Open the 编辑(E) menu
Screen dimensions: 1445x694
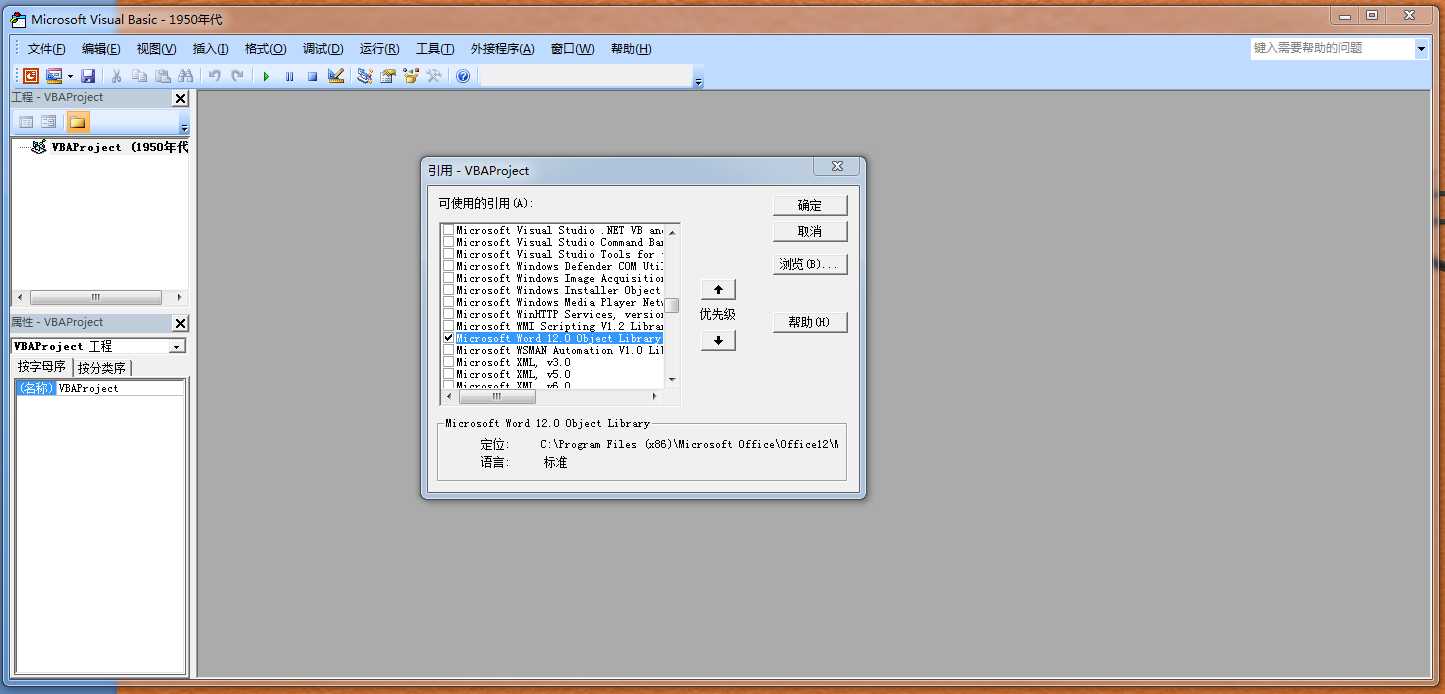click(x=101, y=49)
